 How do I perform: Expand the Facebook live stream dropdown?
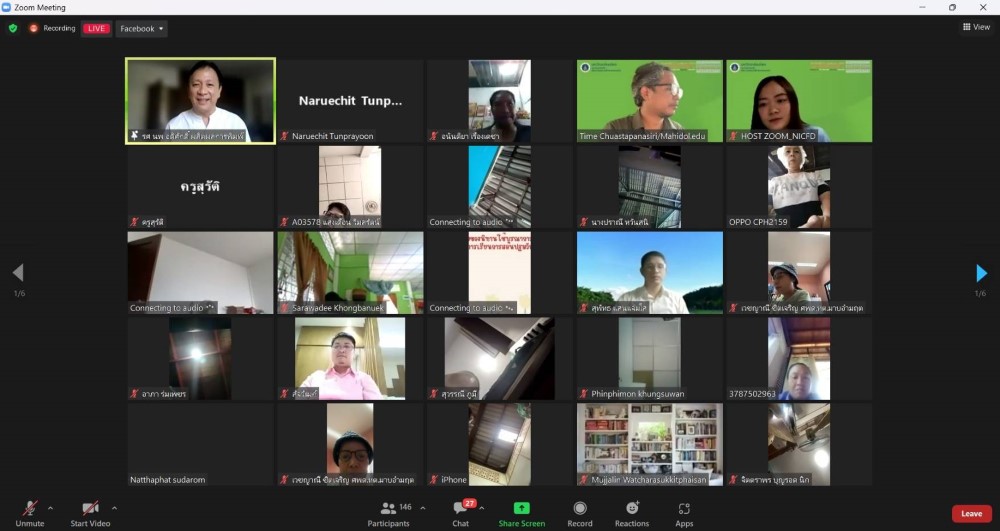point(142,28)
